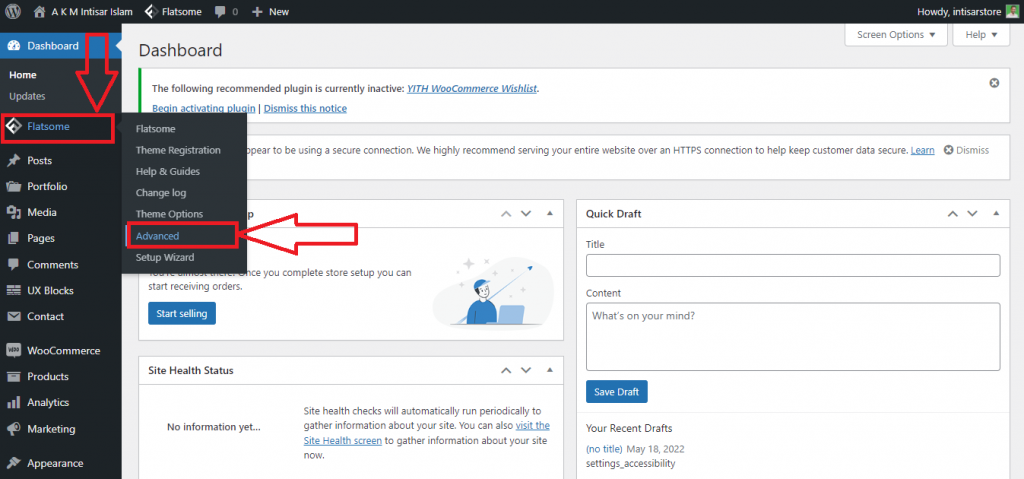Click the Products box icon
Viewport: 1024px width, 479px height.
pos(14,376)
